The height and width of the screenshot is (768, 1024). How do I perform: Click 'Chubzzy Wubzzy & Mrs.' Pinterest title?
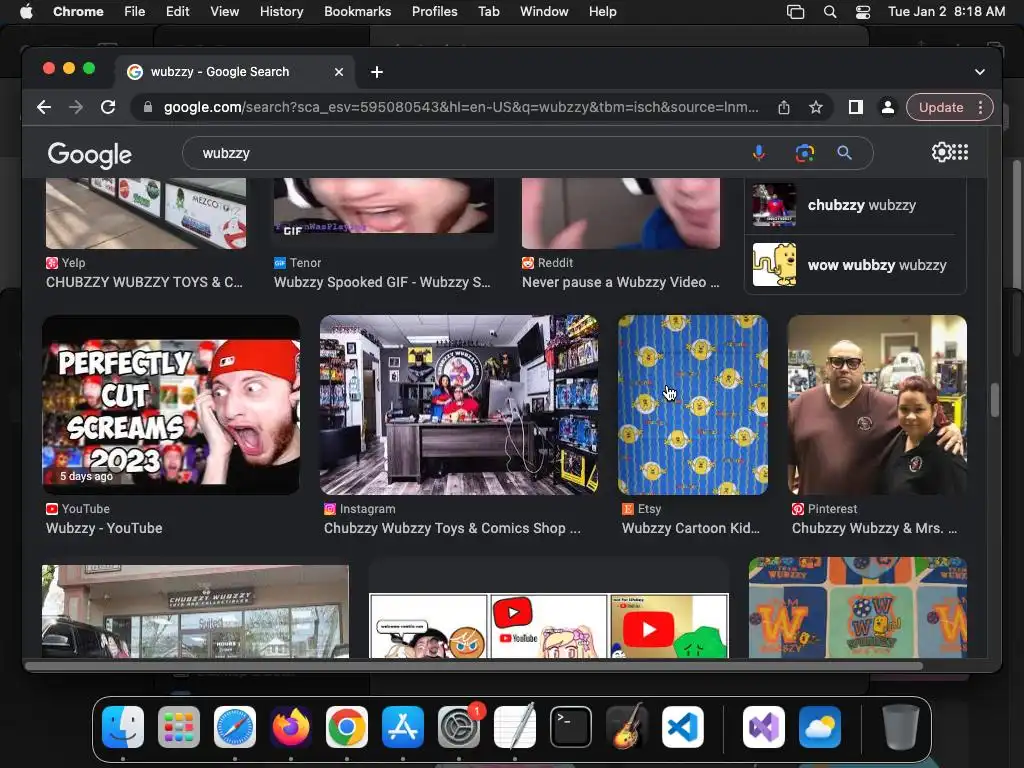point(874,528)
